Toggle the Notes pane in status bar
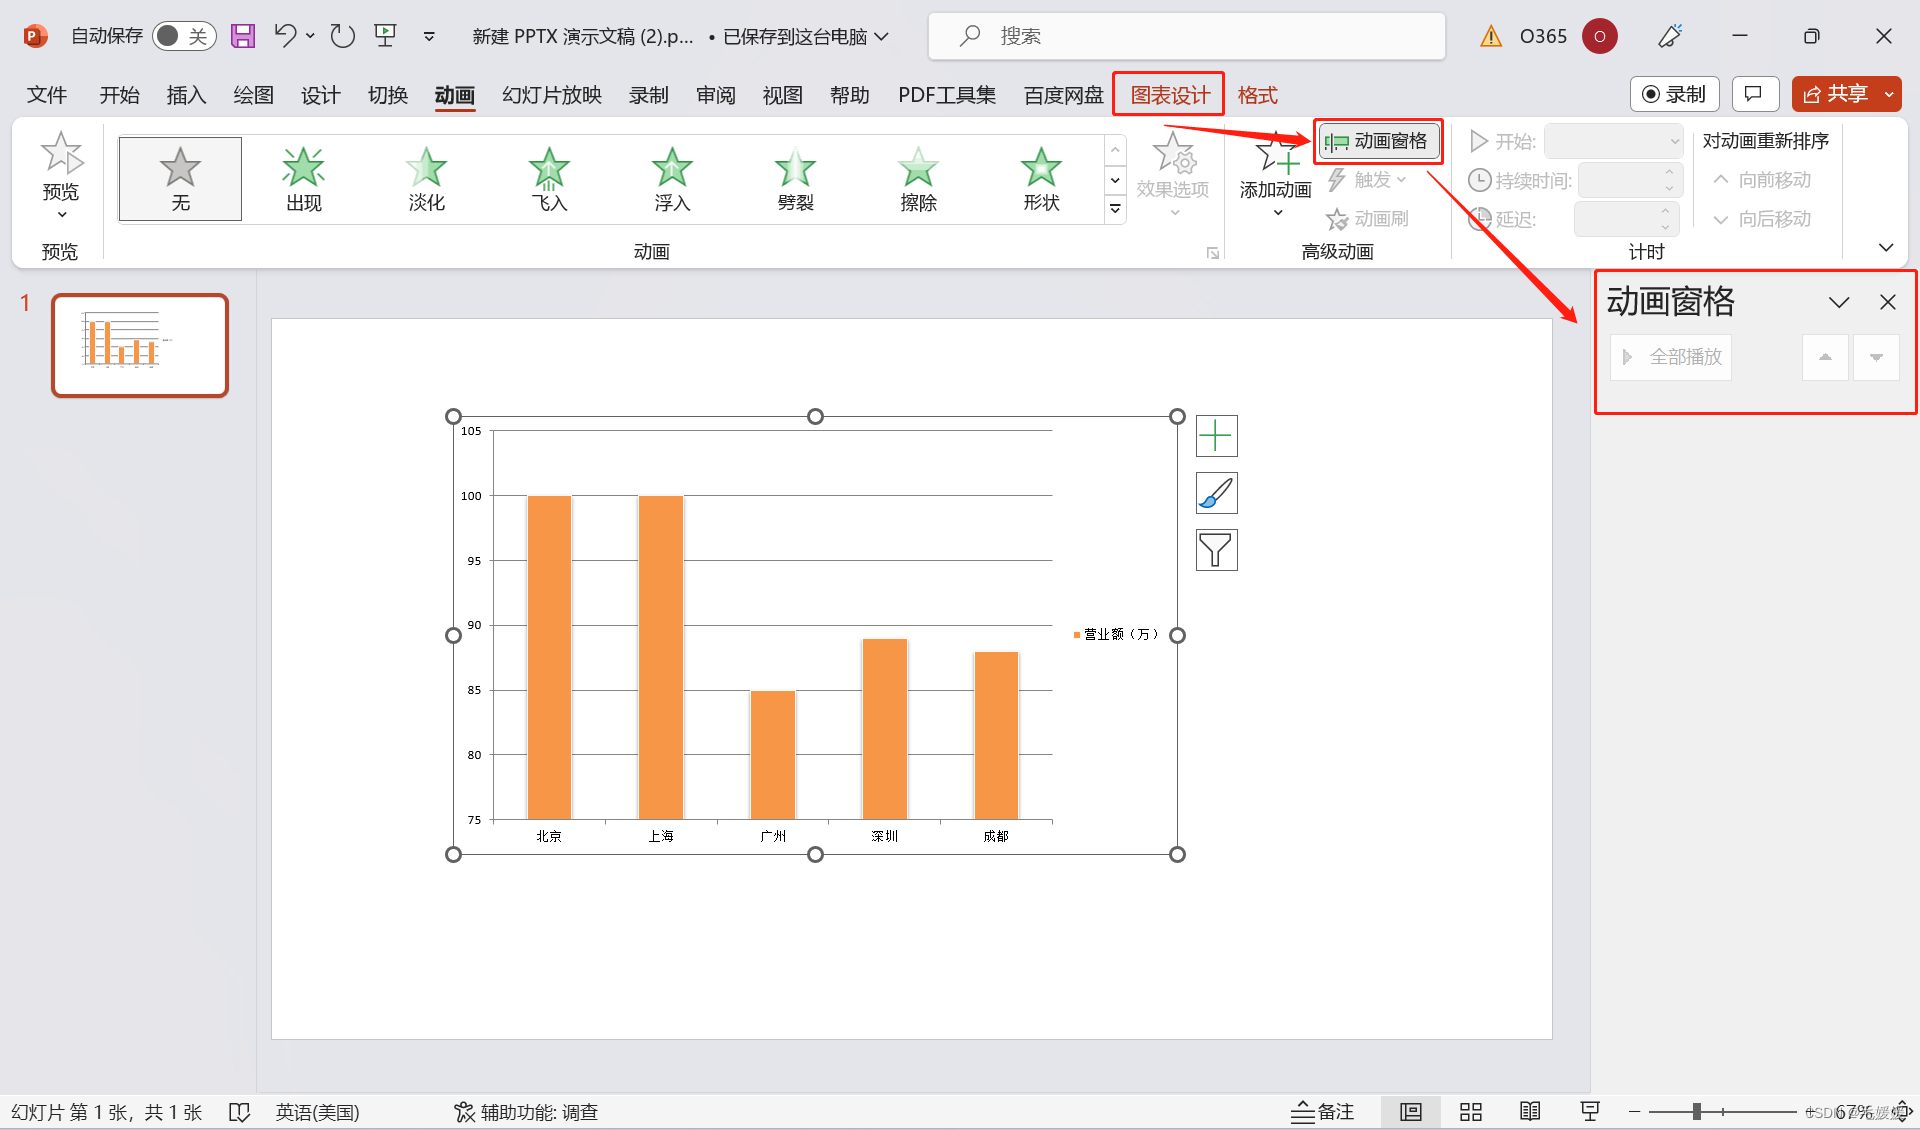Image resolution: width=1920 pixels, height=1130 pixels. (x=1322, y=1112)
